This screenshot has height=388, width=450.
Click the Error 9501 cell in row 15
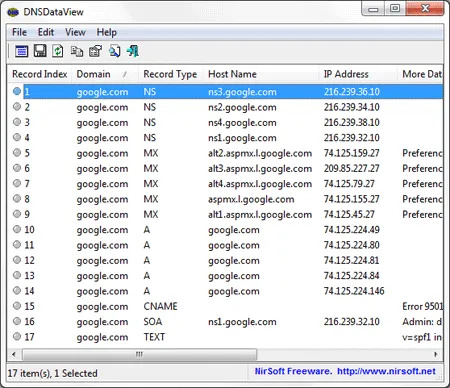pyautogui.click(x=422, y=306)
